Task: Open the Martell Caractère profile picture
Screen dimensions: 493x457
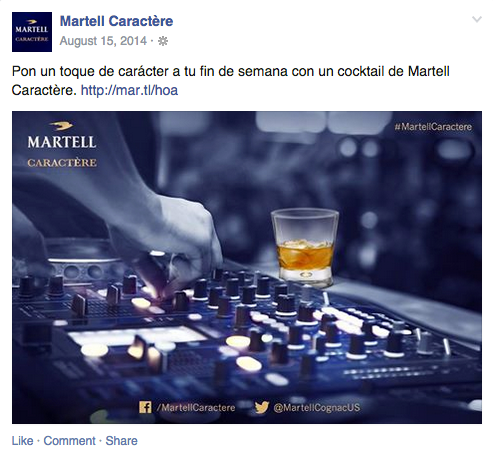Action: pyautogui.click(x=32, y=32)
